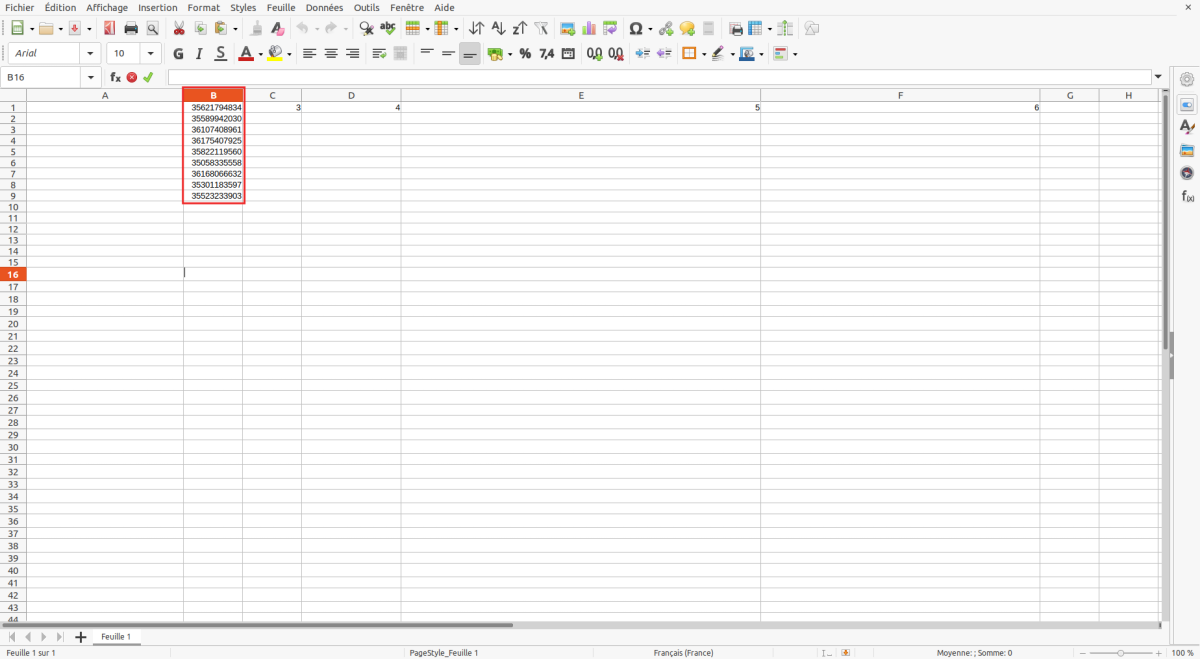This screenshot has width=1200, height=659.
Task: Expand currency format dropdown arrow
Action: point(509,54)
